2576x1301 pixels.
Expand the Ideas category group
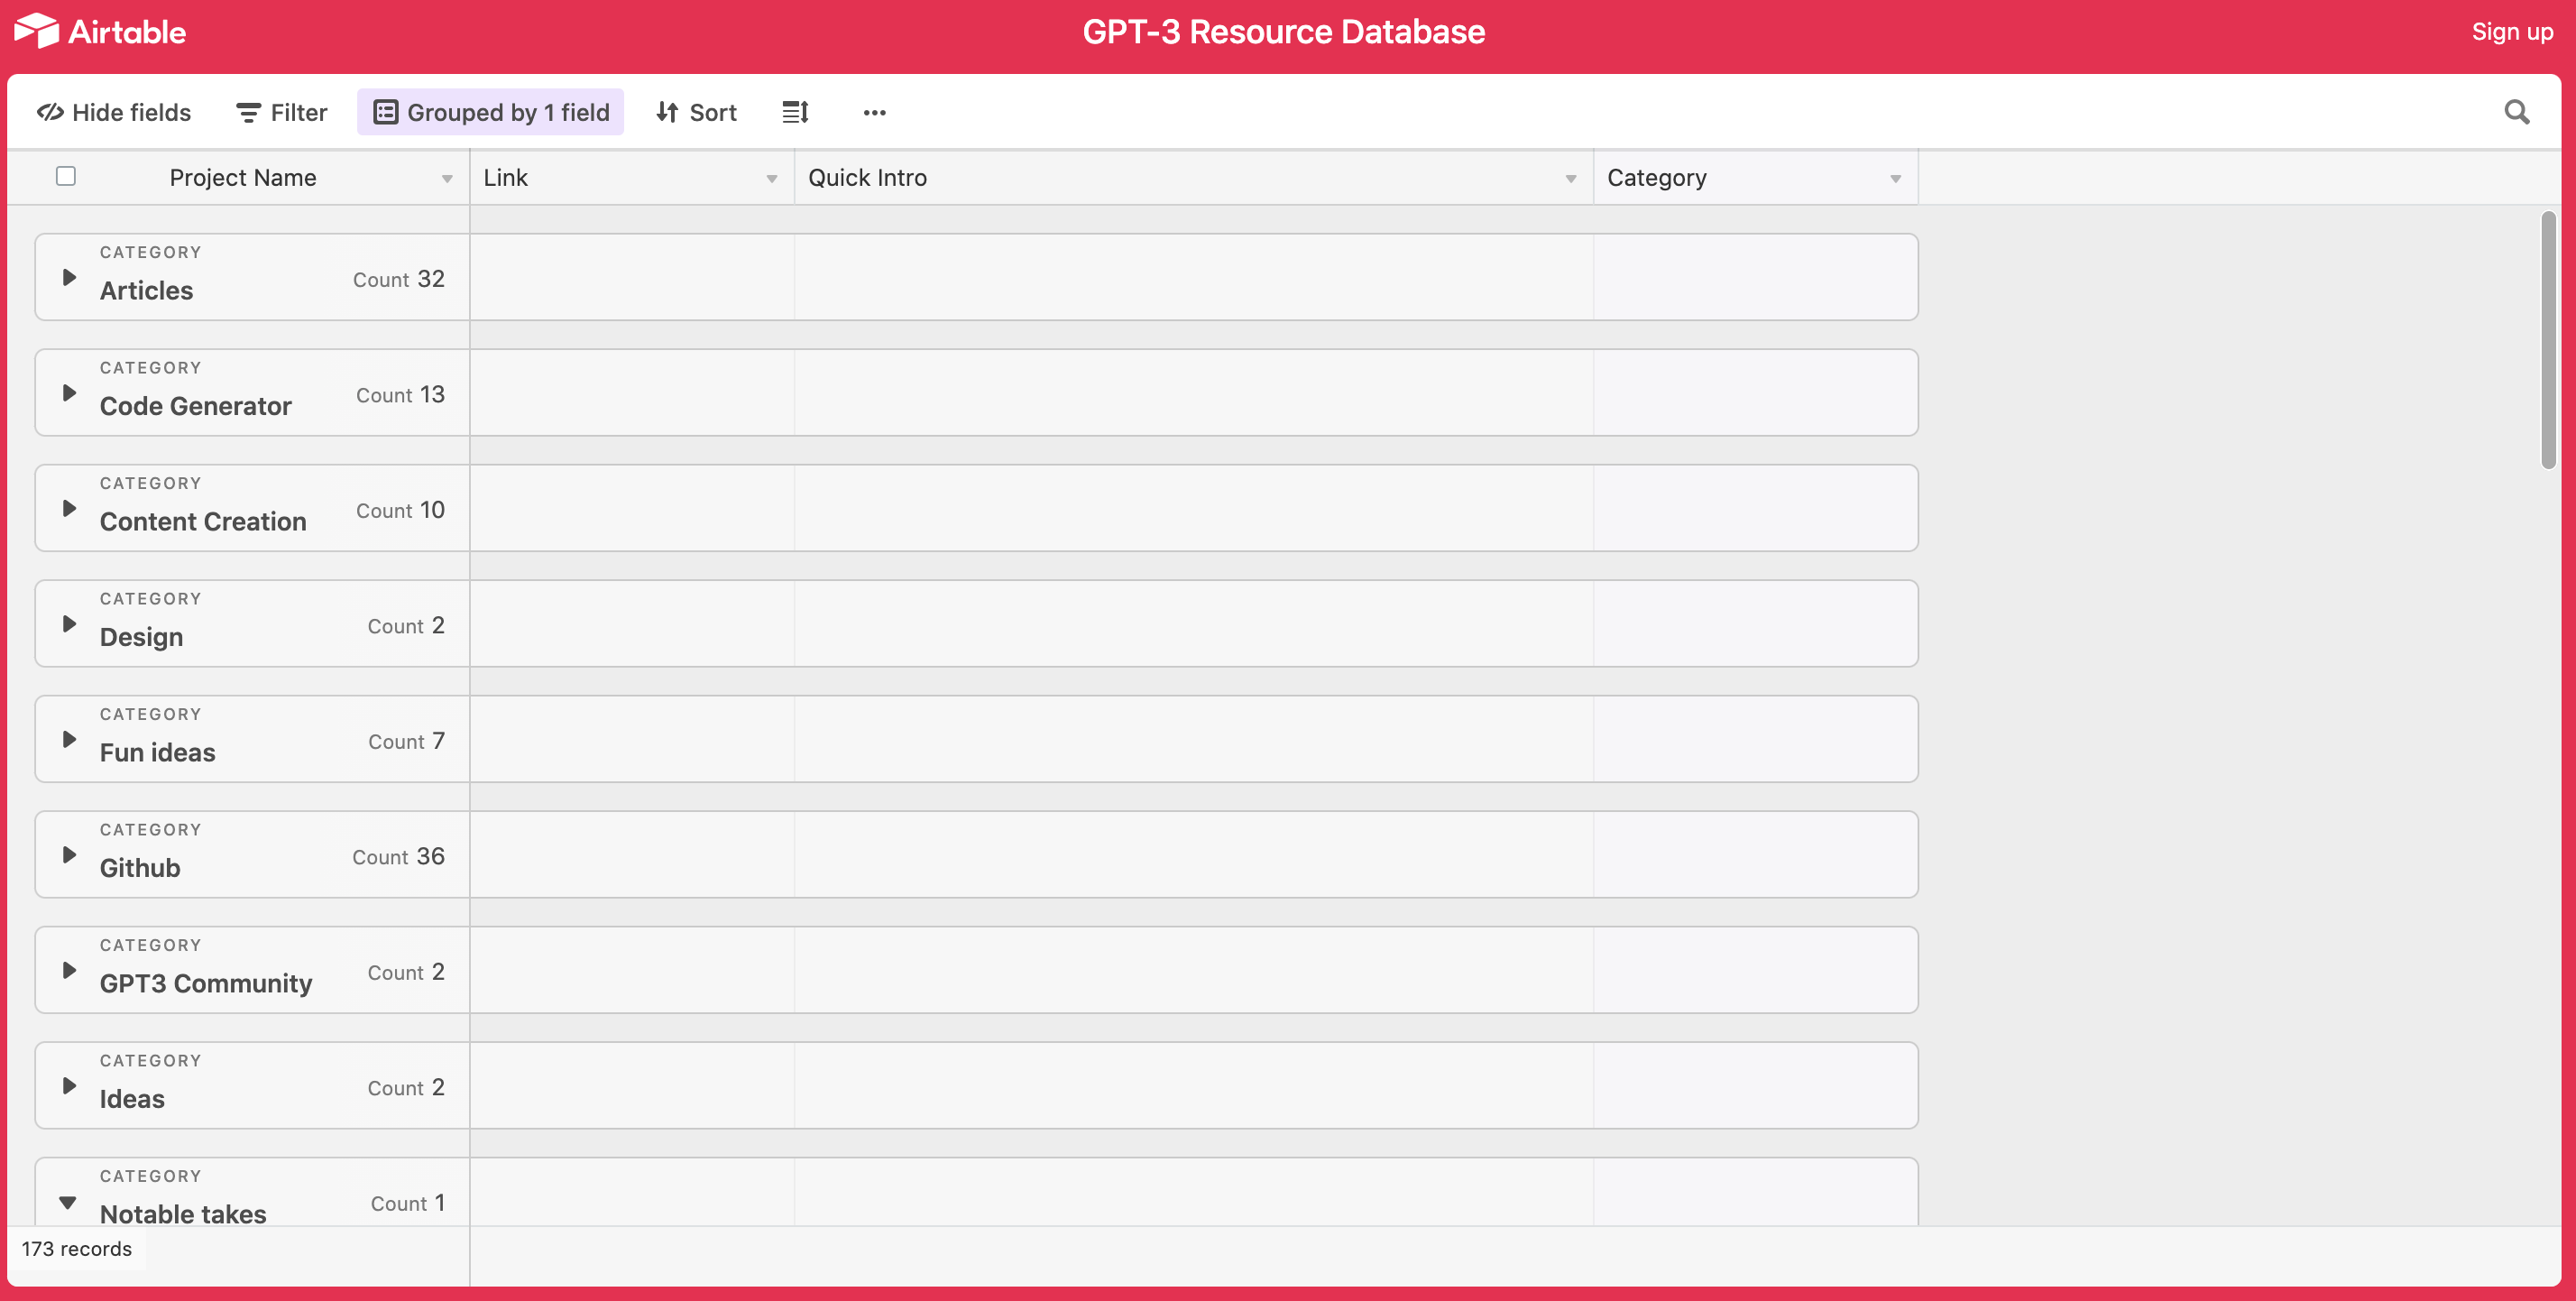[69, 1086]
